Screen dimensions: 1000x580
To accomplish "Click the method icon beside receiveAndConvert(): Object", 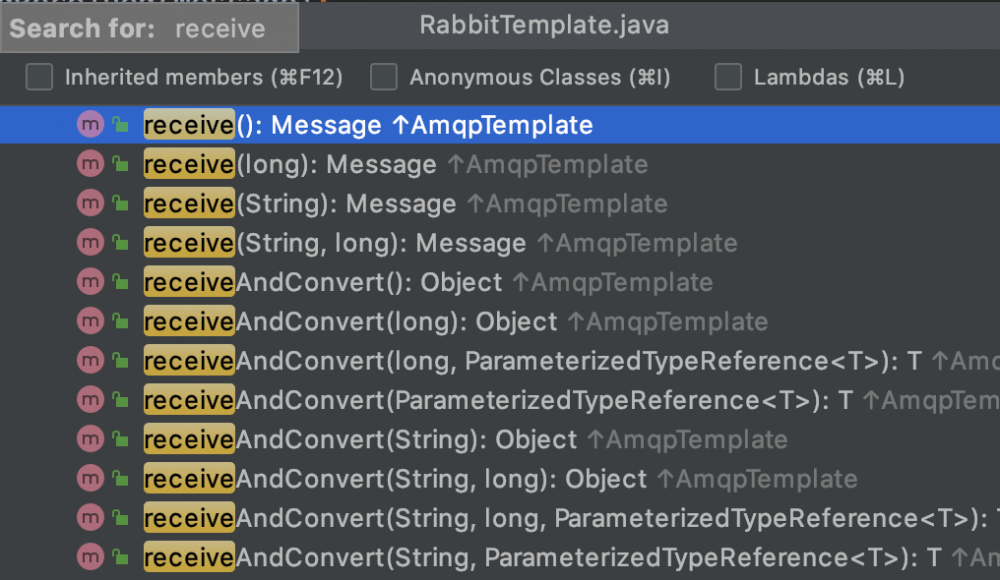I will point(90,282).
